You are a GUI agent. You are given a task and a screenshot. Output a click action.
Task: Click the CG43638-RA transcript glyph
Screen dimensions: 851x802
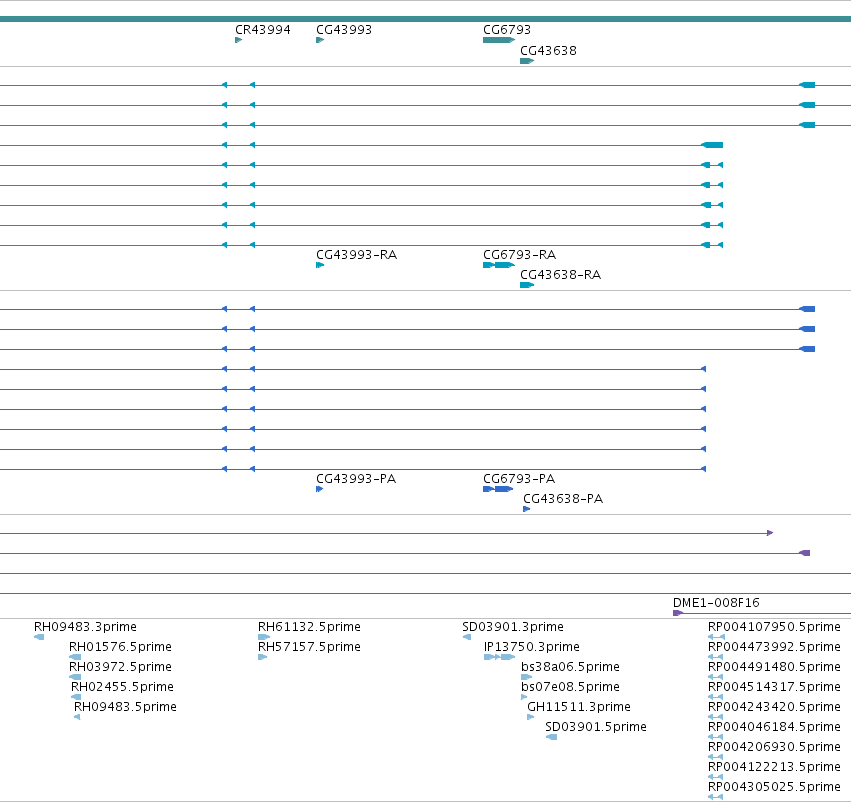coord(527,285)
